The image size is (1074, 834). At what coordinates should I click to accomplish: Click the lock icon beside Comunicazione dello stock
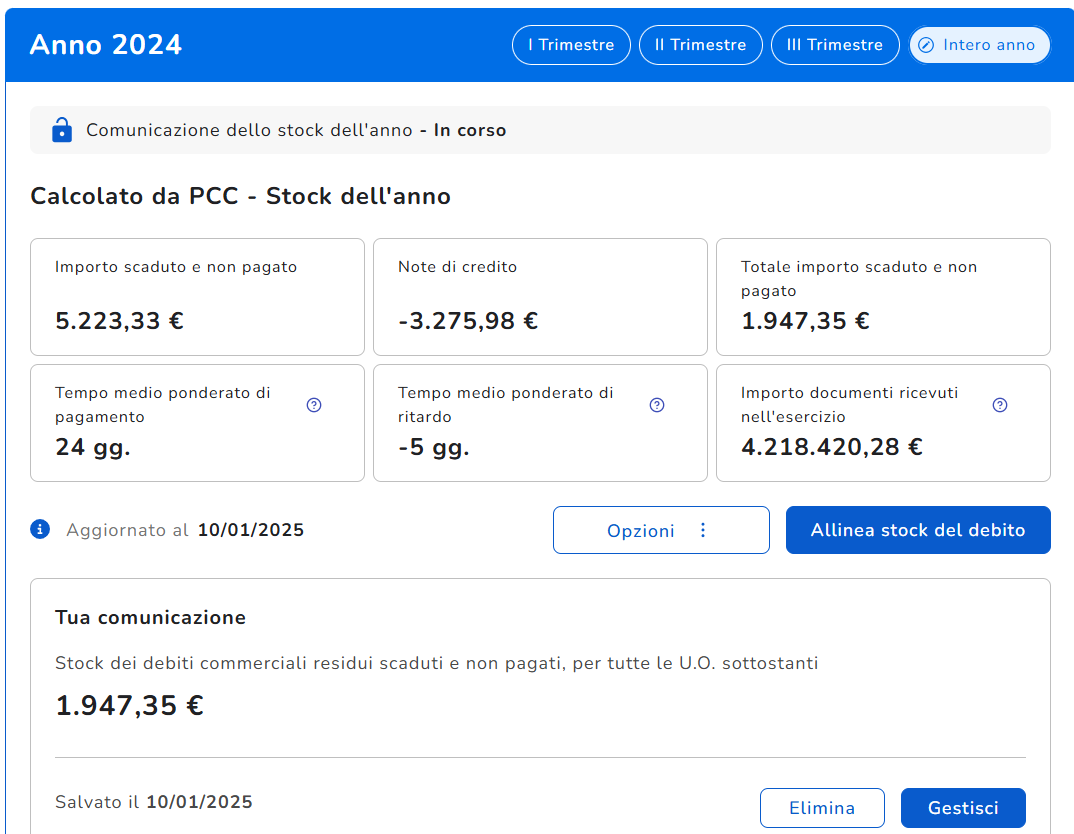click(x=62, y=130)
